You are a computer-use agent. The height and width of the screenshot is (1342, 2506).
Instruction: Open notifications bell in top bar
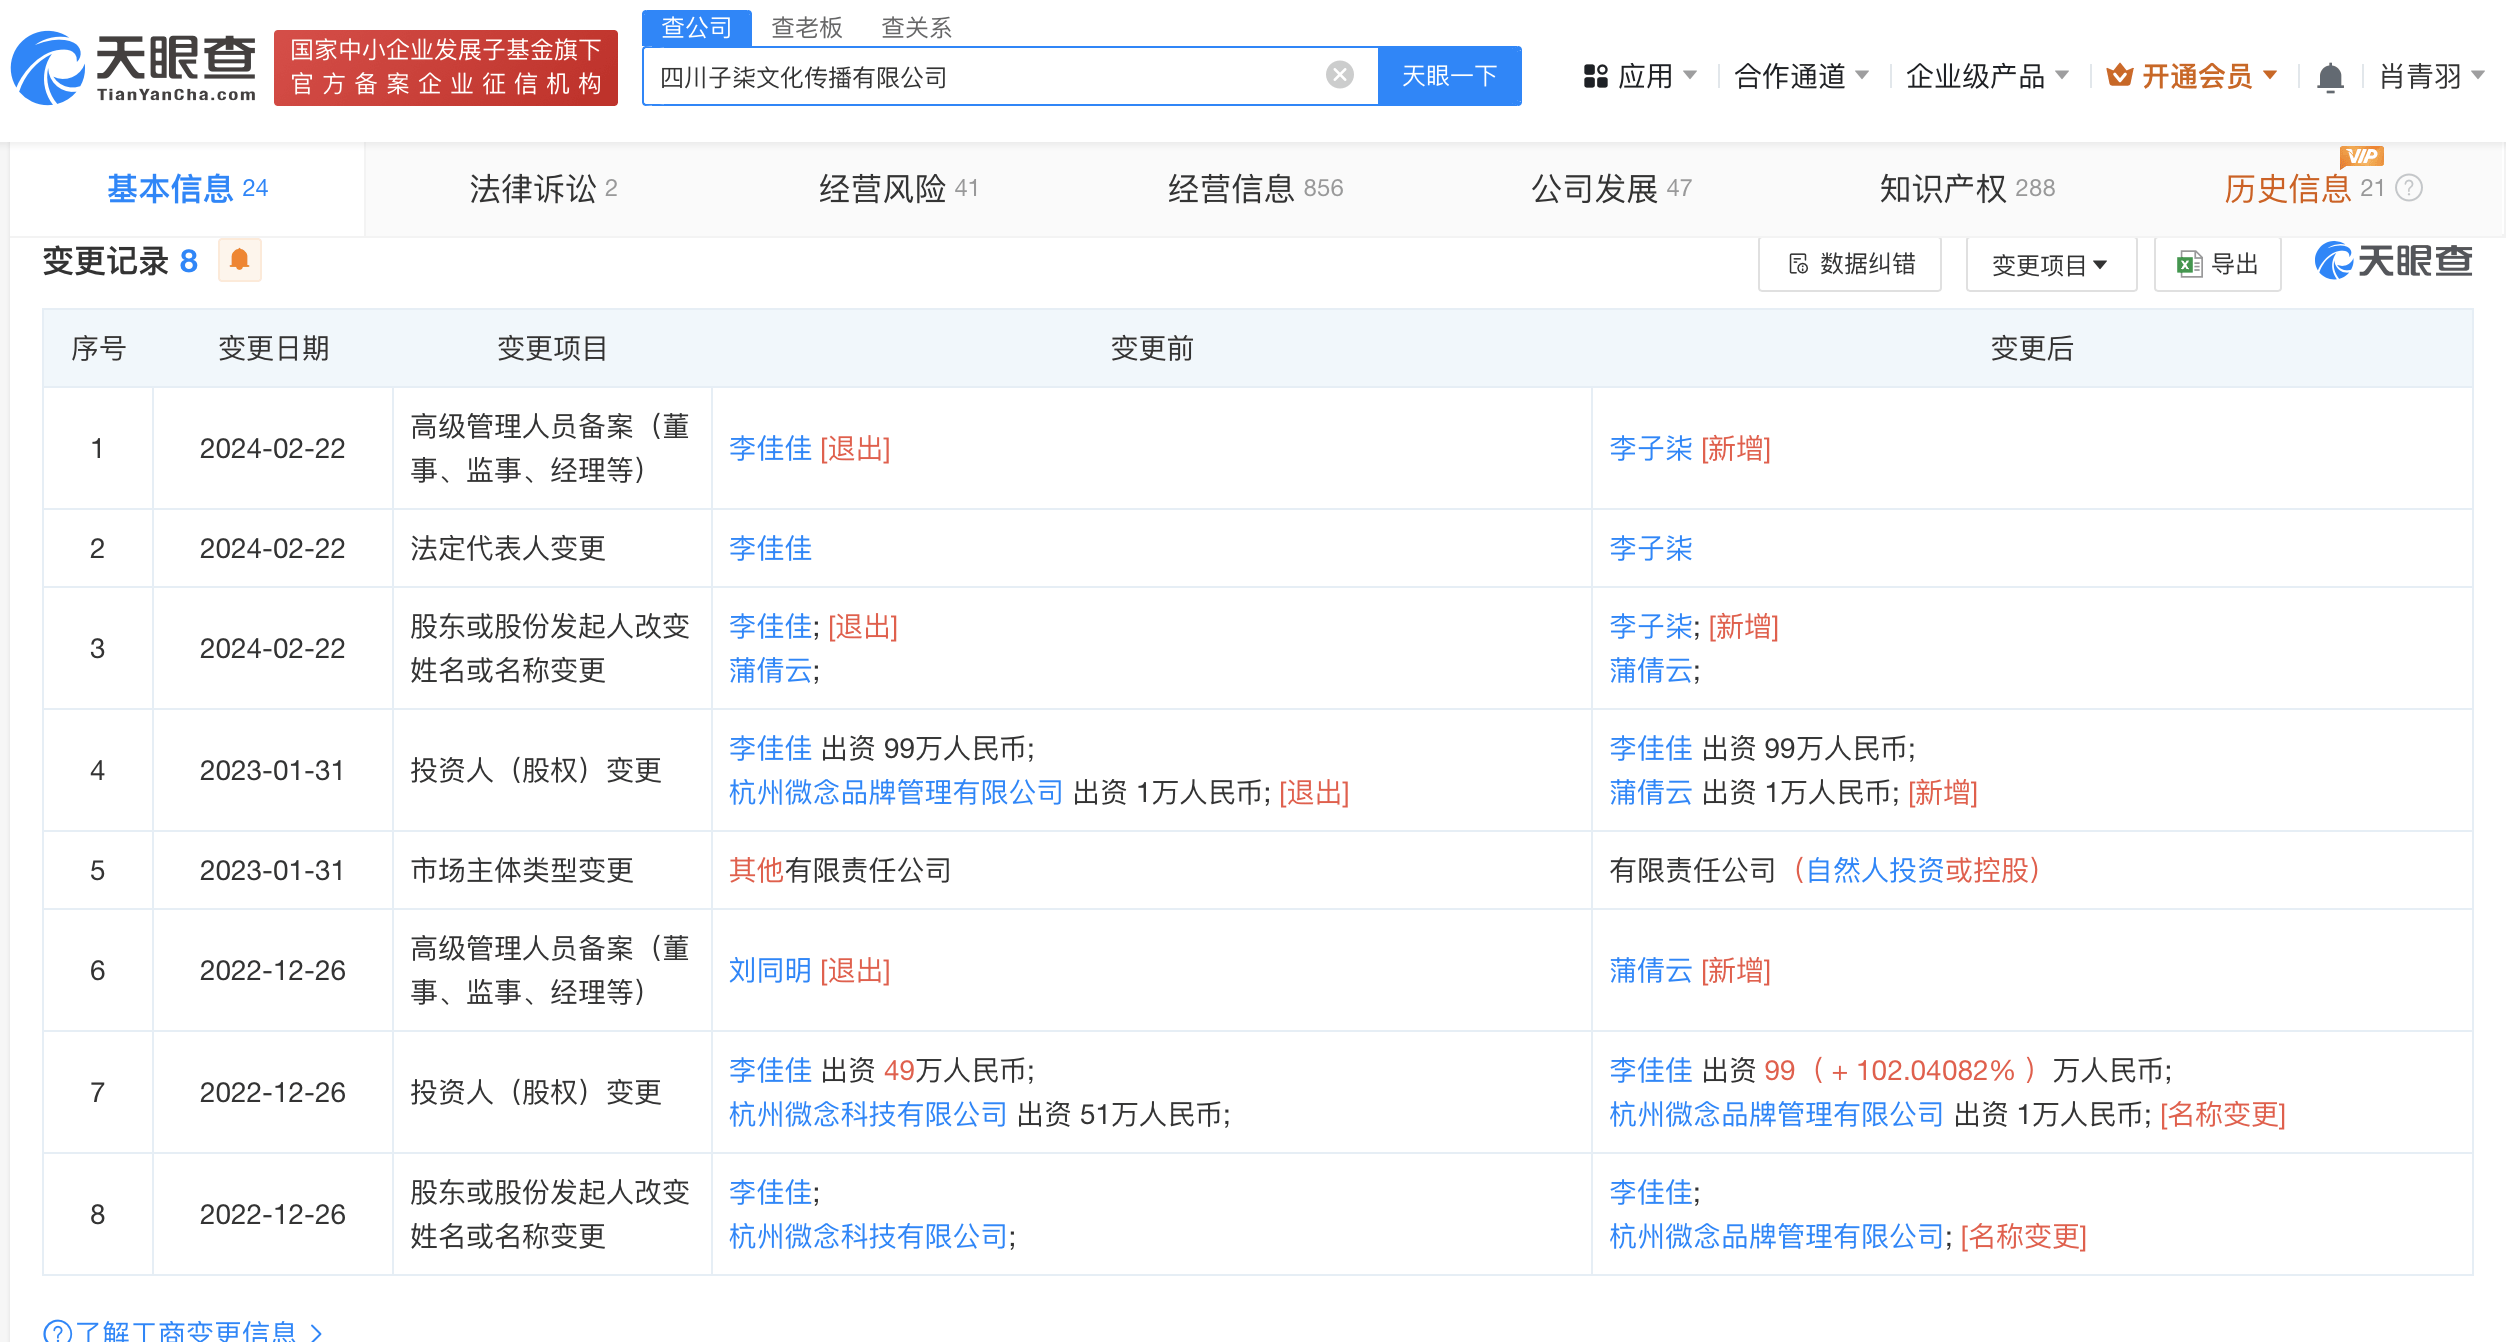pyautogui.click(x=2330, y=76)
